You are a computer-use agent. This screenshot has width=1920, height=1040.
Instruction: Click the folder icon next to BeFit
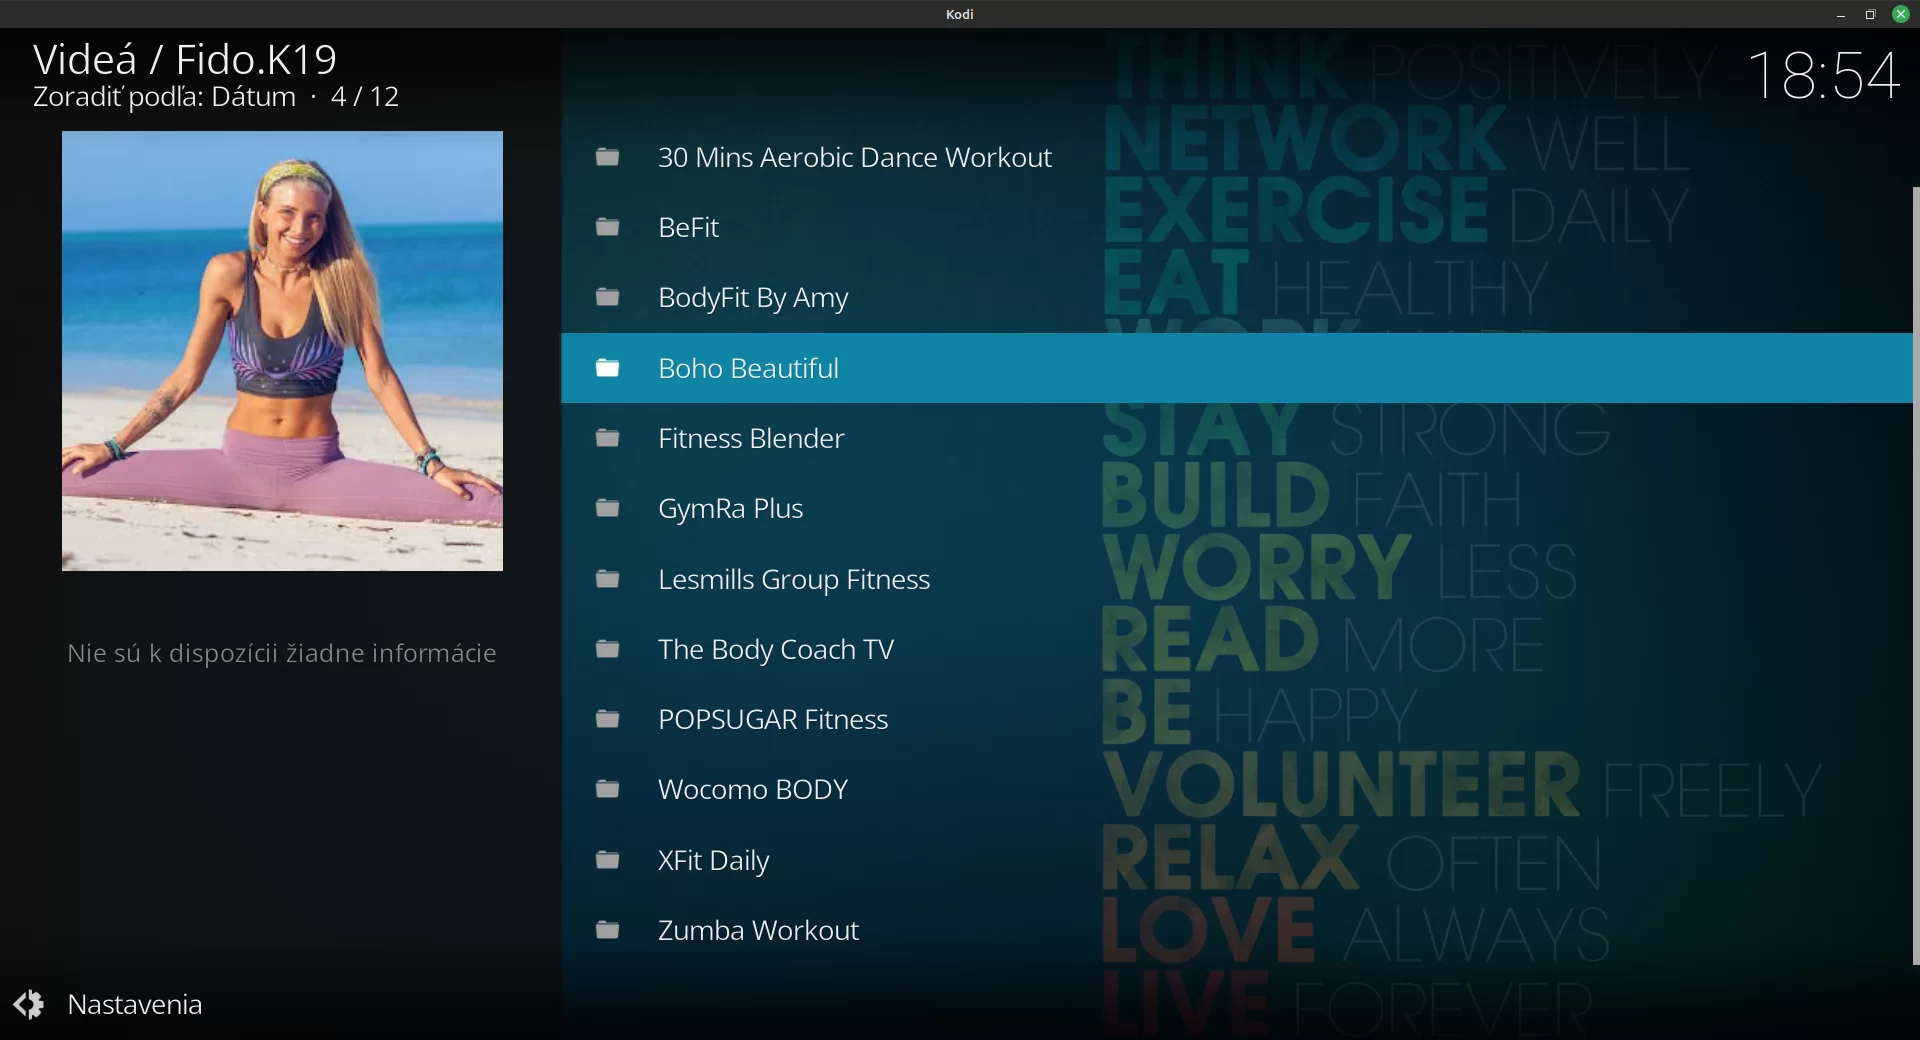(x=607, y=227)
